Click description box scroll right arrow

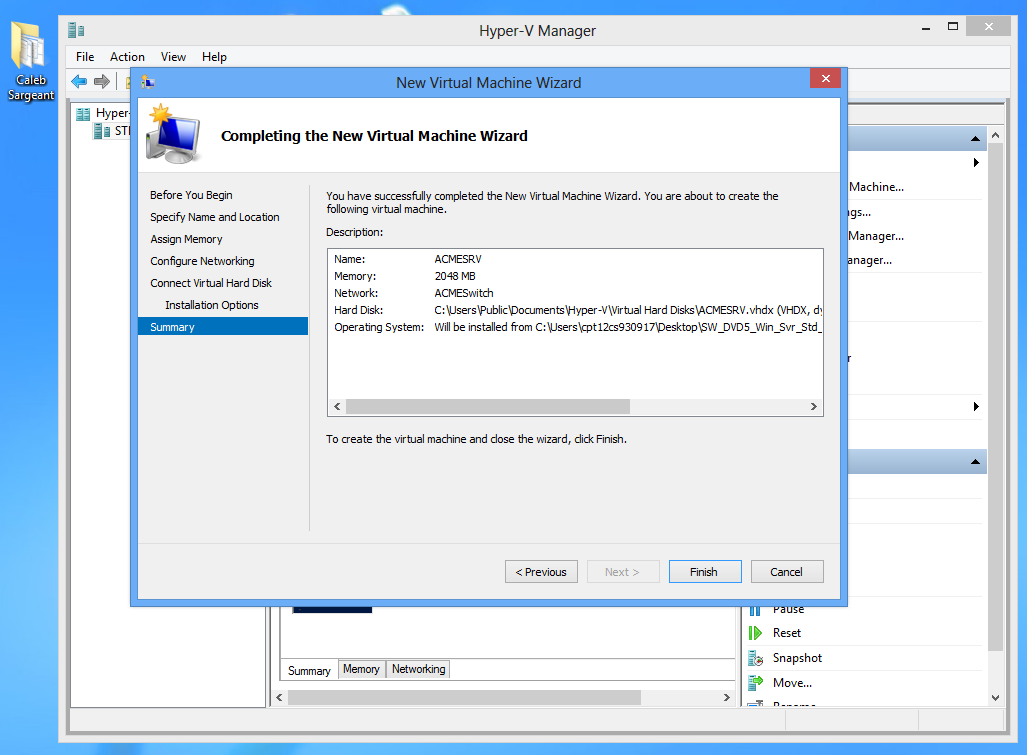point(813,407)
